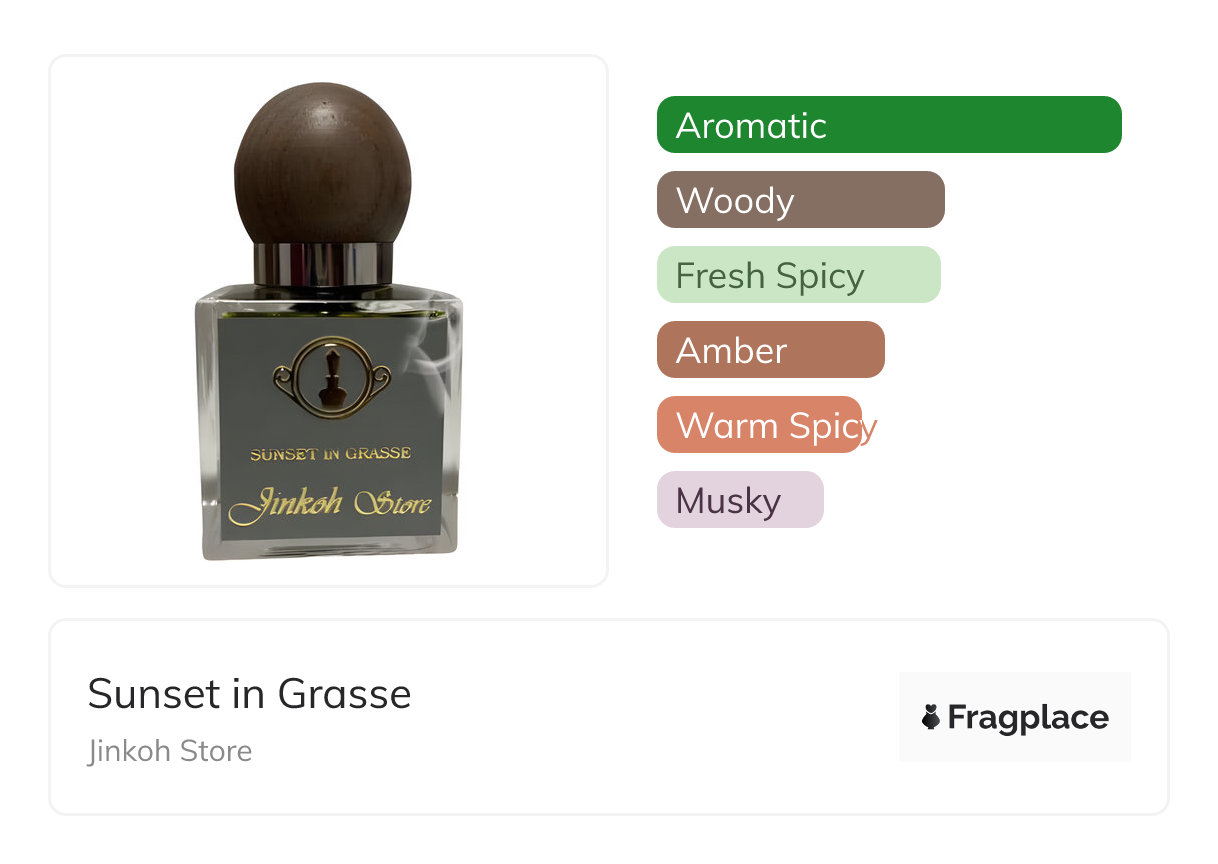Select the green Aromatic accord bar

pos(889,125)
